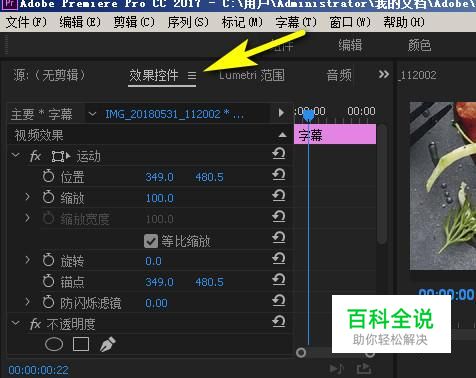This screenshot has height=378, width=476.
Task: Open the 文件(F) menu
Action: click(26, 22)
